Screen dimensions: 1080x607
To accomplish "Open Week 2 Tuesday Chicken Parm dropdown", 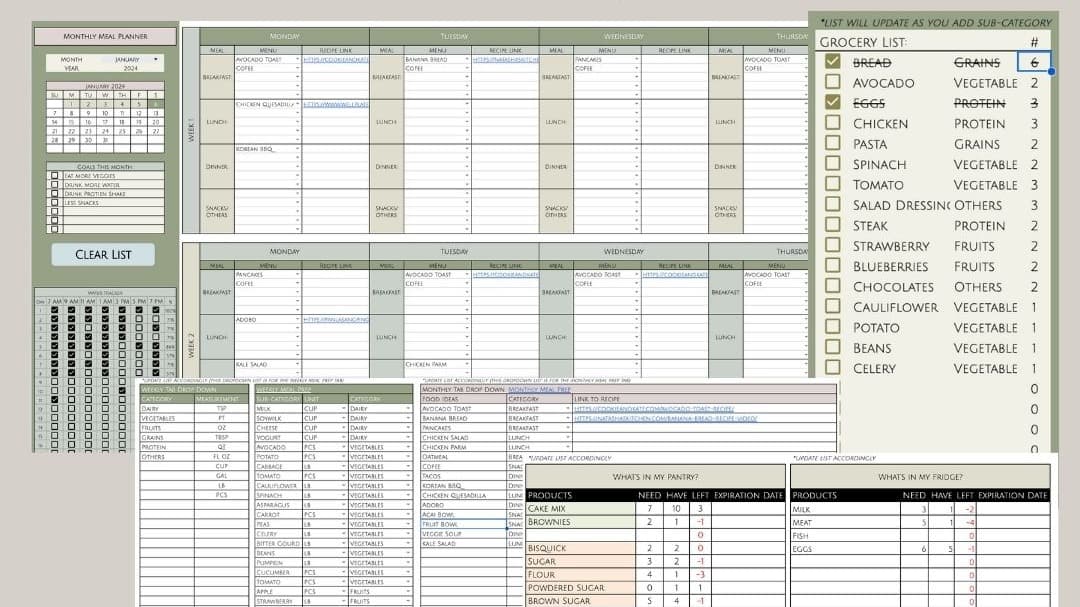I will pos(467,364).
